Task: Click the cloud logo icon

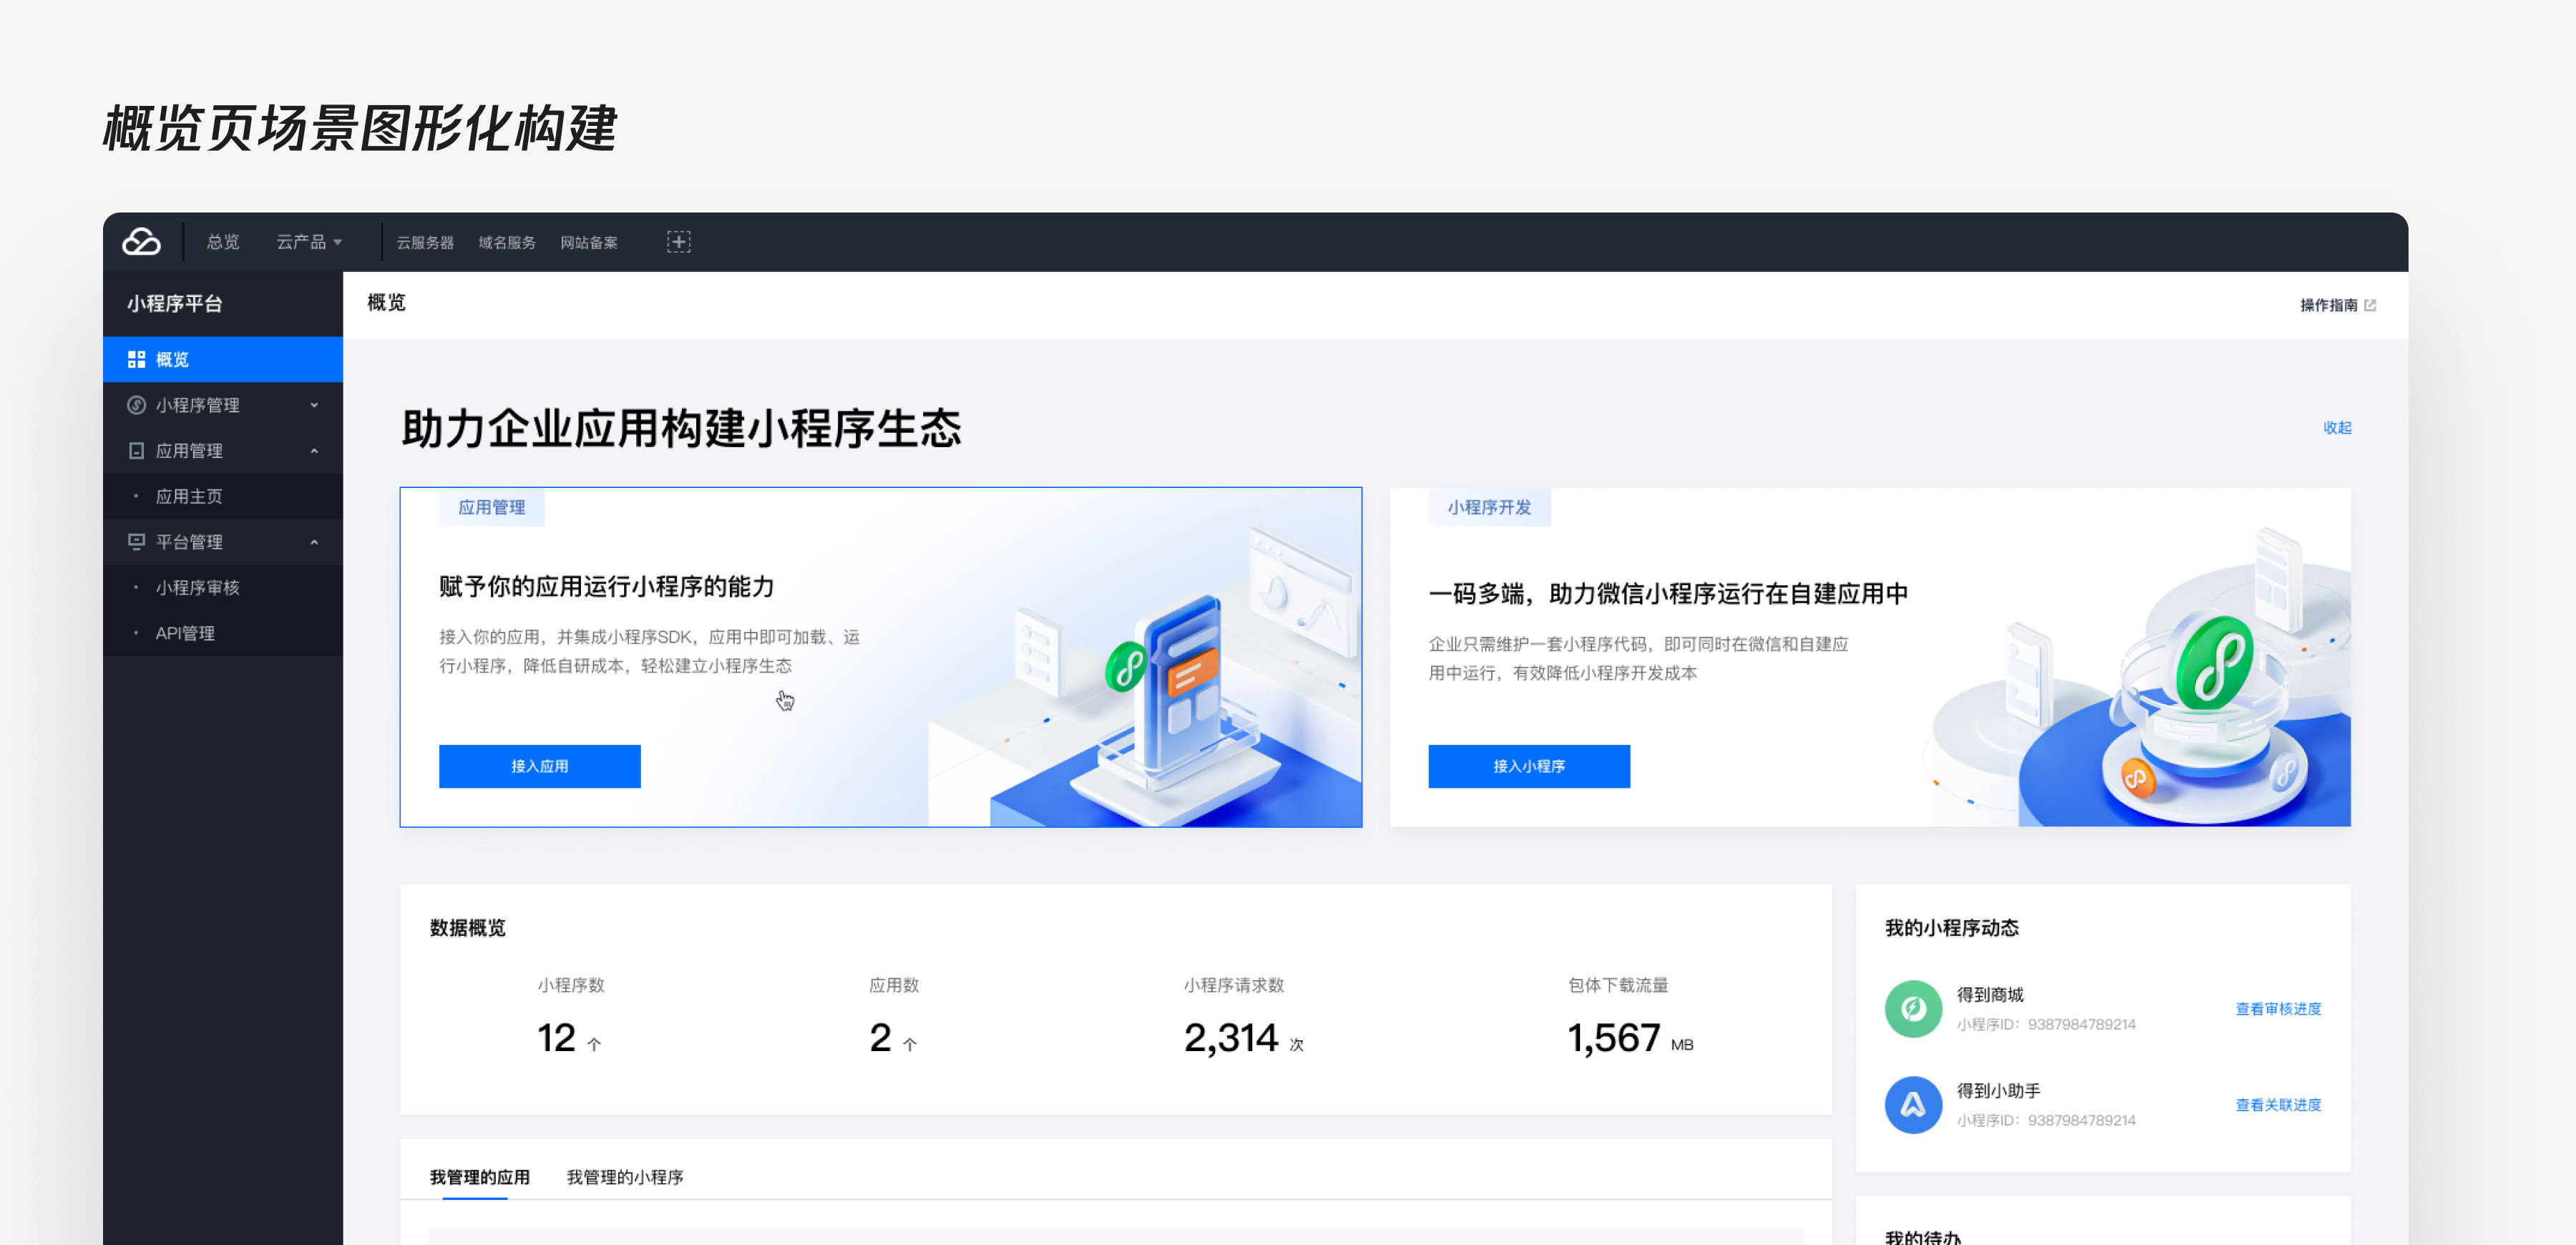Action: pos(141,241)
